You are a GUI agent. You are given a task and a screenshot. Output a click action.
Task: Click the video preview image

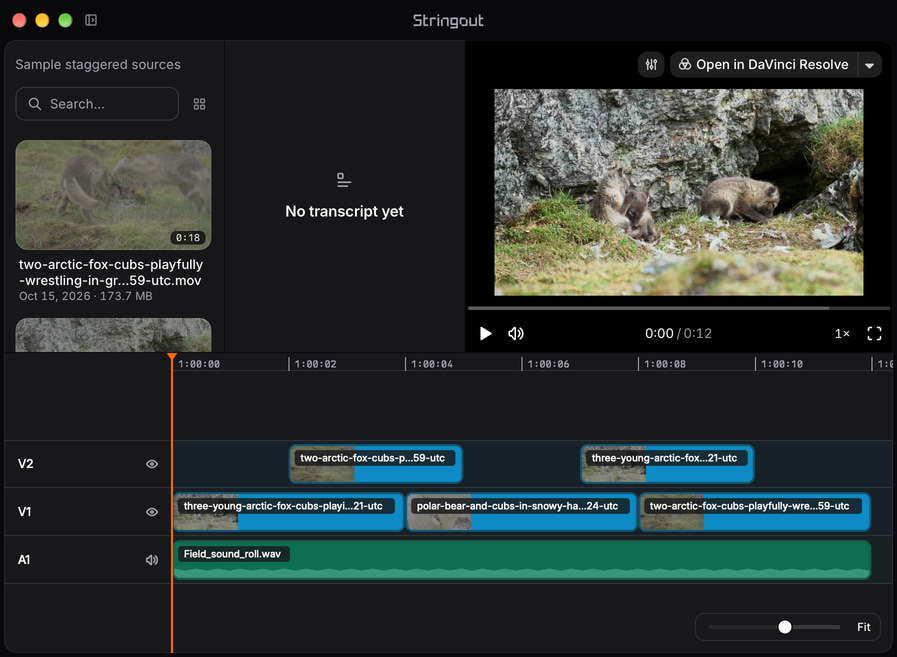pos(678,192)
